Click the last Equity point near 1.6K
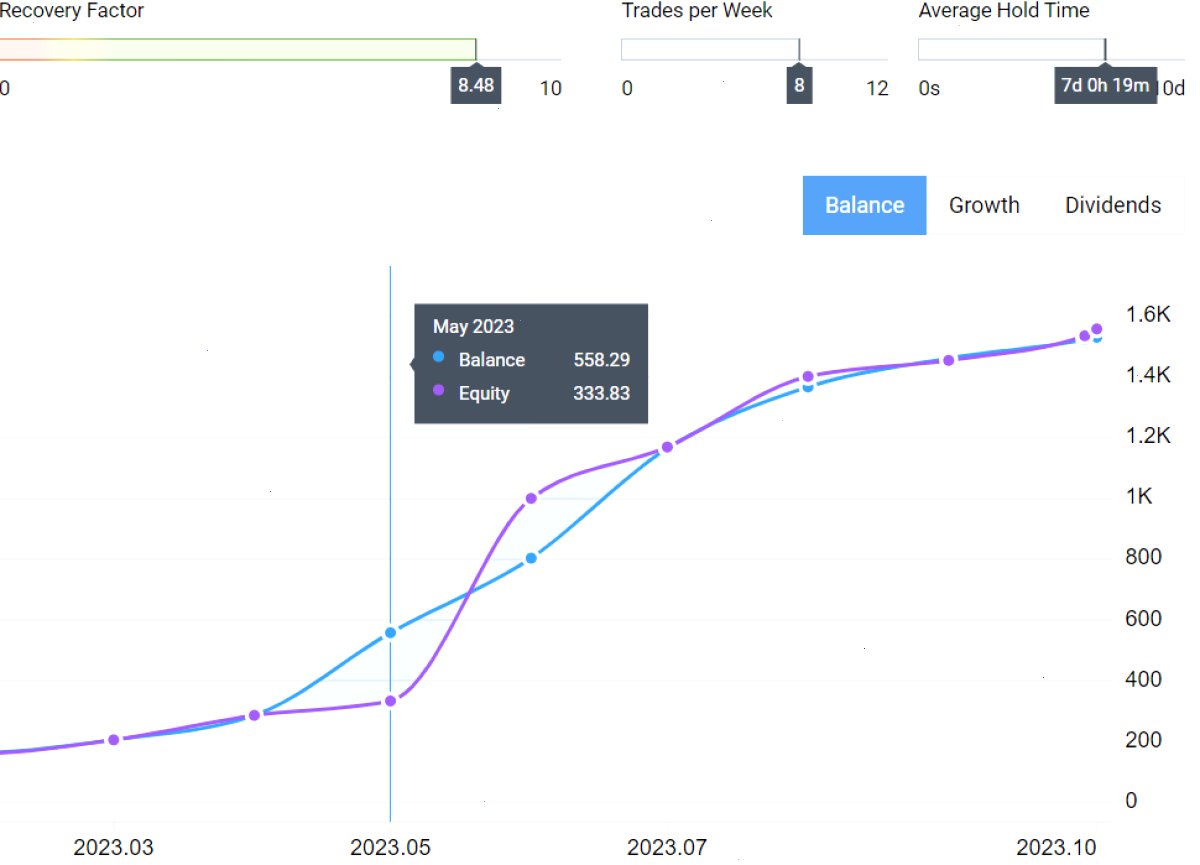The image size is (1200, 865). coord(1097,329)
